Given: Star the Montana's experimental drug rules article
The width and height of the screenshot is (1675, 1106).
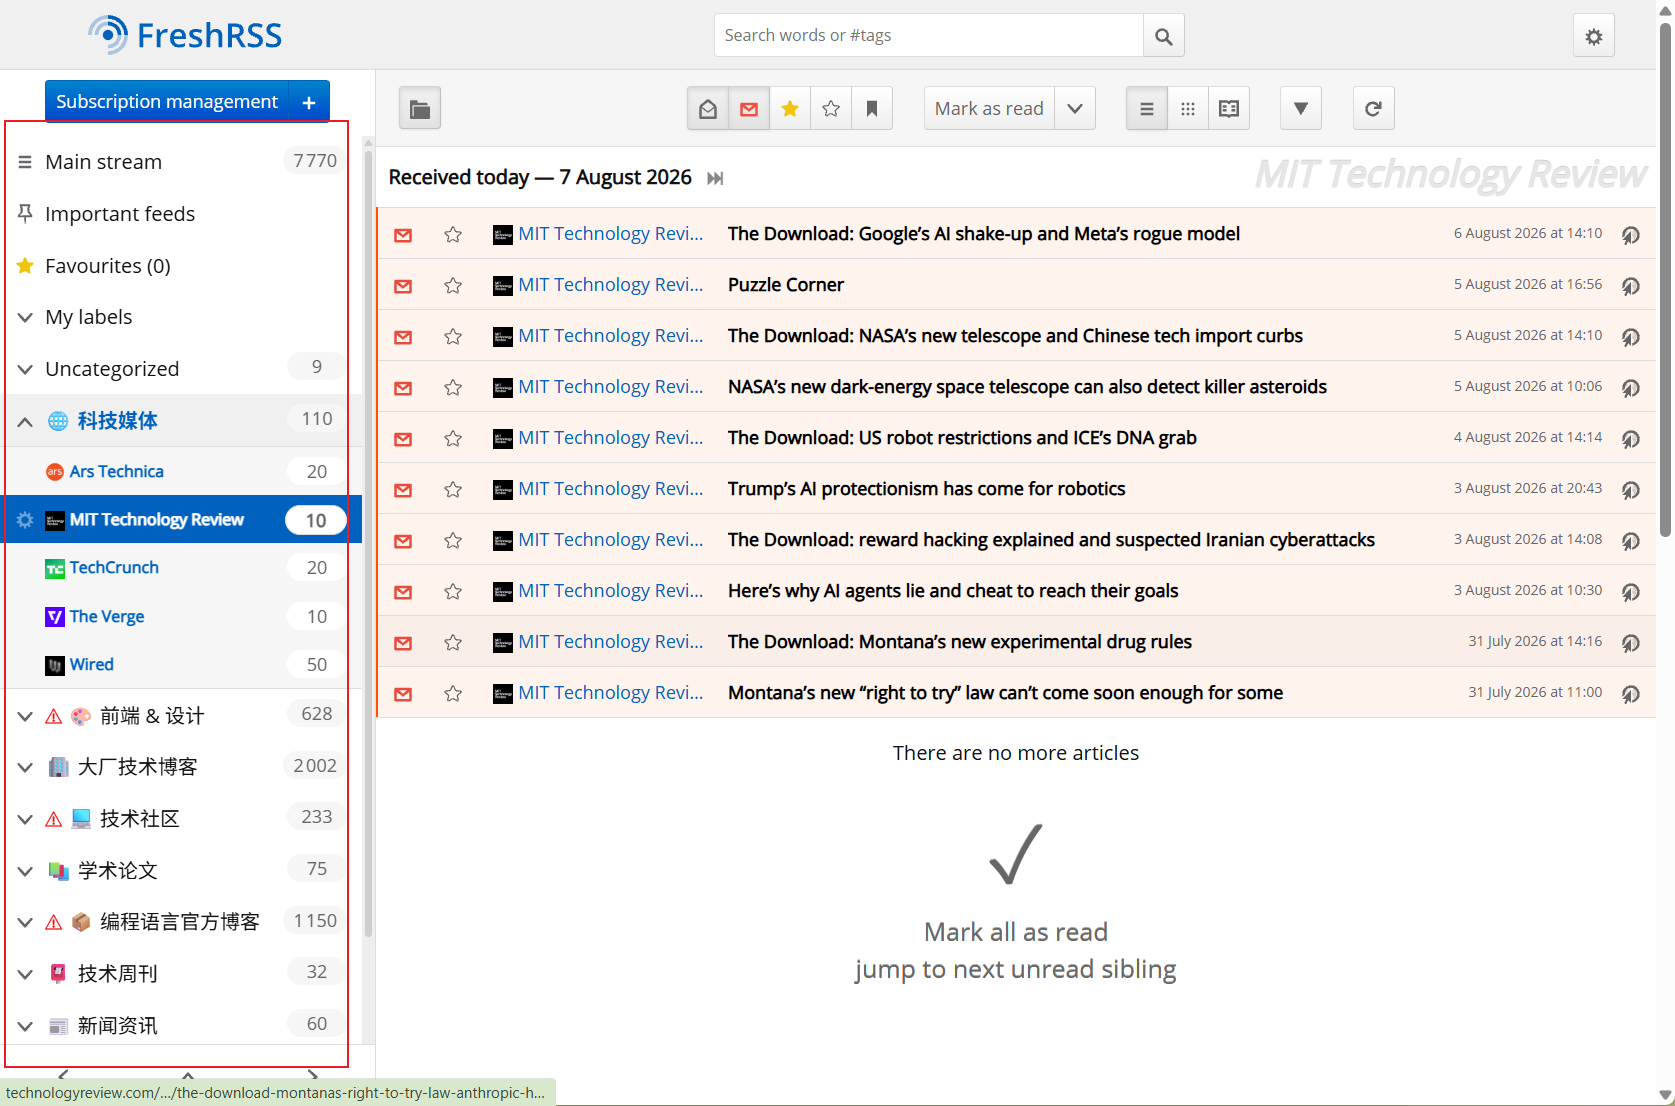Looking at the screenshot, I should (453, 643).
